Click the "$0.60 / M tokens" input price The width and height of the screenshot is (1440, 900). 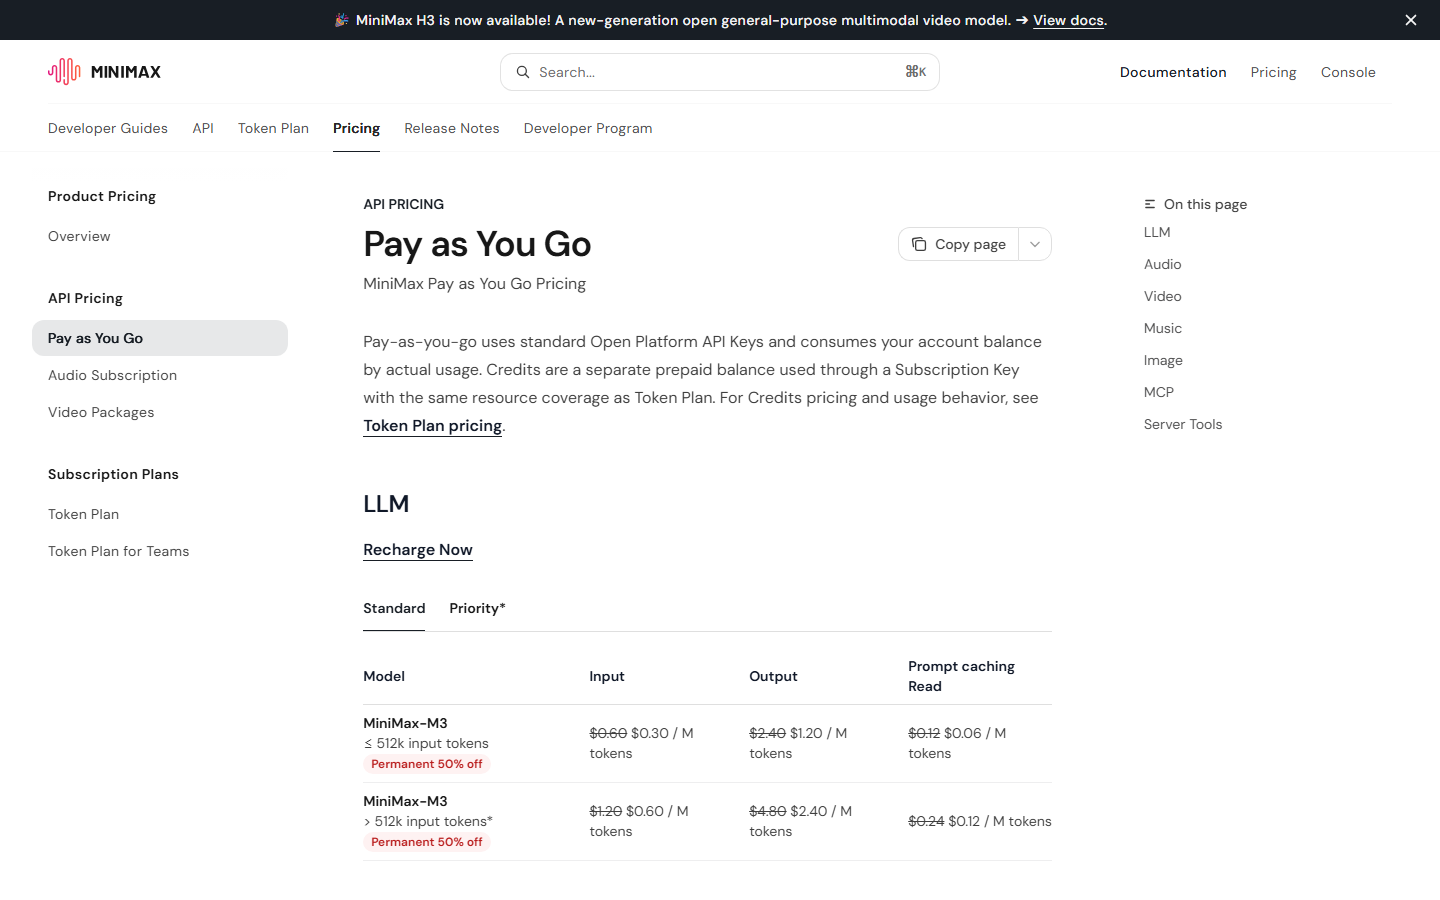[639, 821]
